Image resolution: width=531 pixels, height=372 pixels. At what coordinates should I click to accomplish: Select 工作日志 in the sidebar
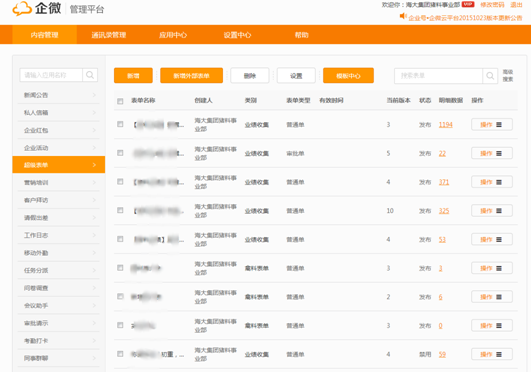point(59,235)
